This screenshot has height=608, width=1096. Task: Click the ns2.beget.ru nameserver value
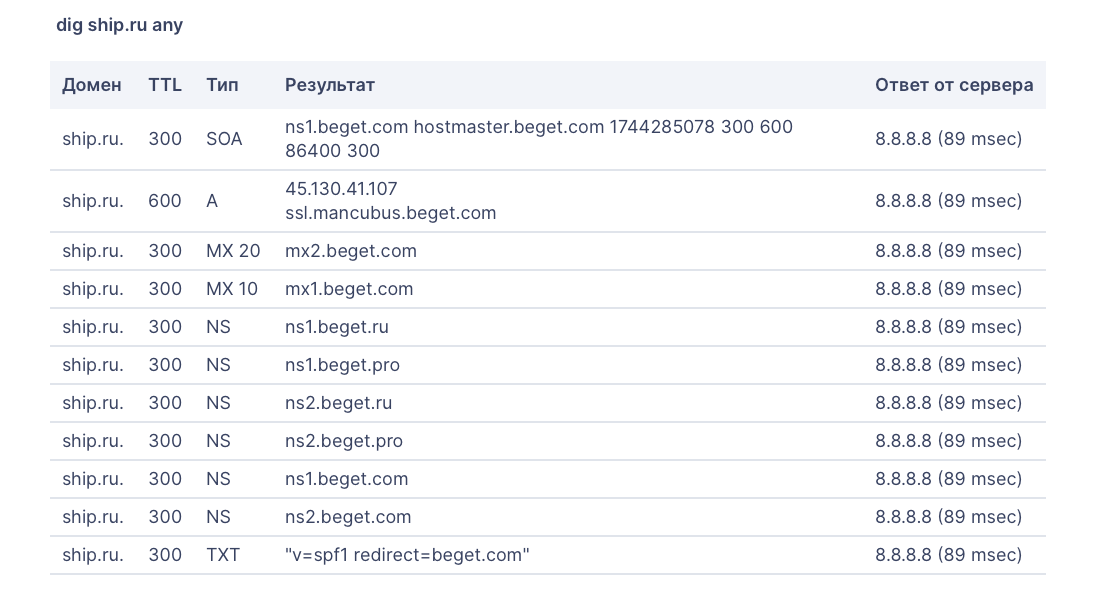338,403
